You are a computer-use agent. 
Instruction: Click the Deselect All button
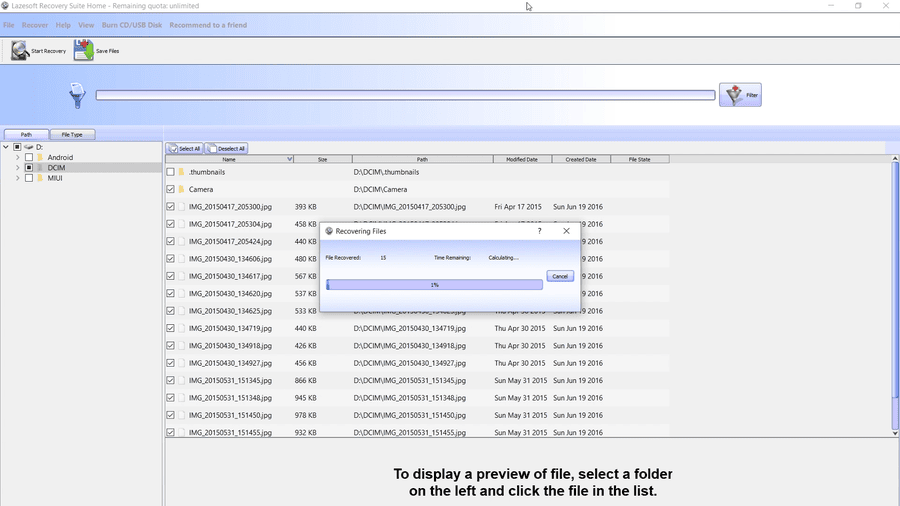(x=226, y=148)
